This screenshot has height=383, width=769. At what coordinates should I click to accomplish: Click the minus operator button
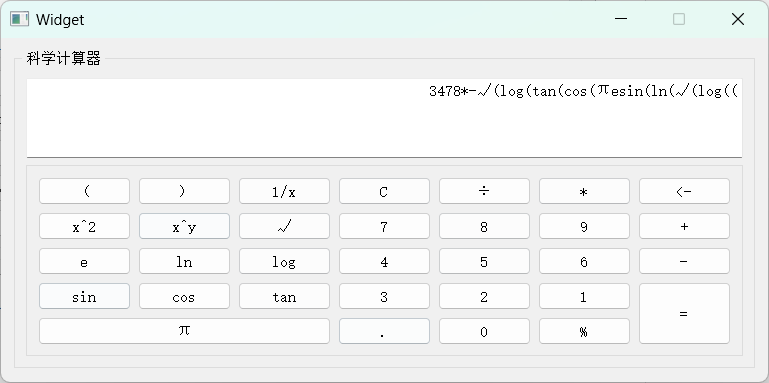click(684, 261)
